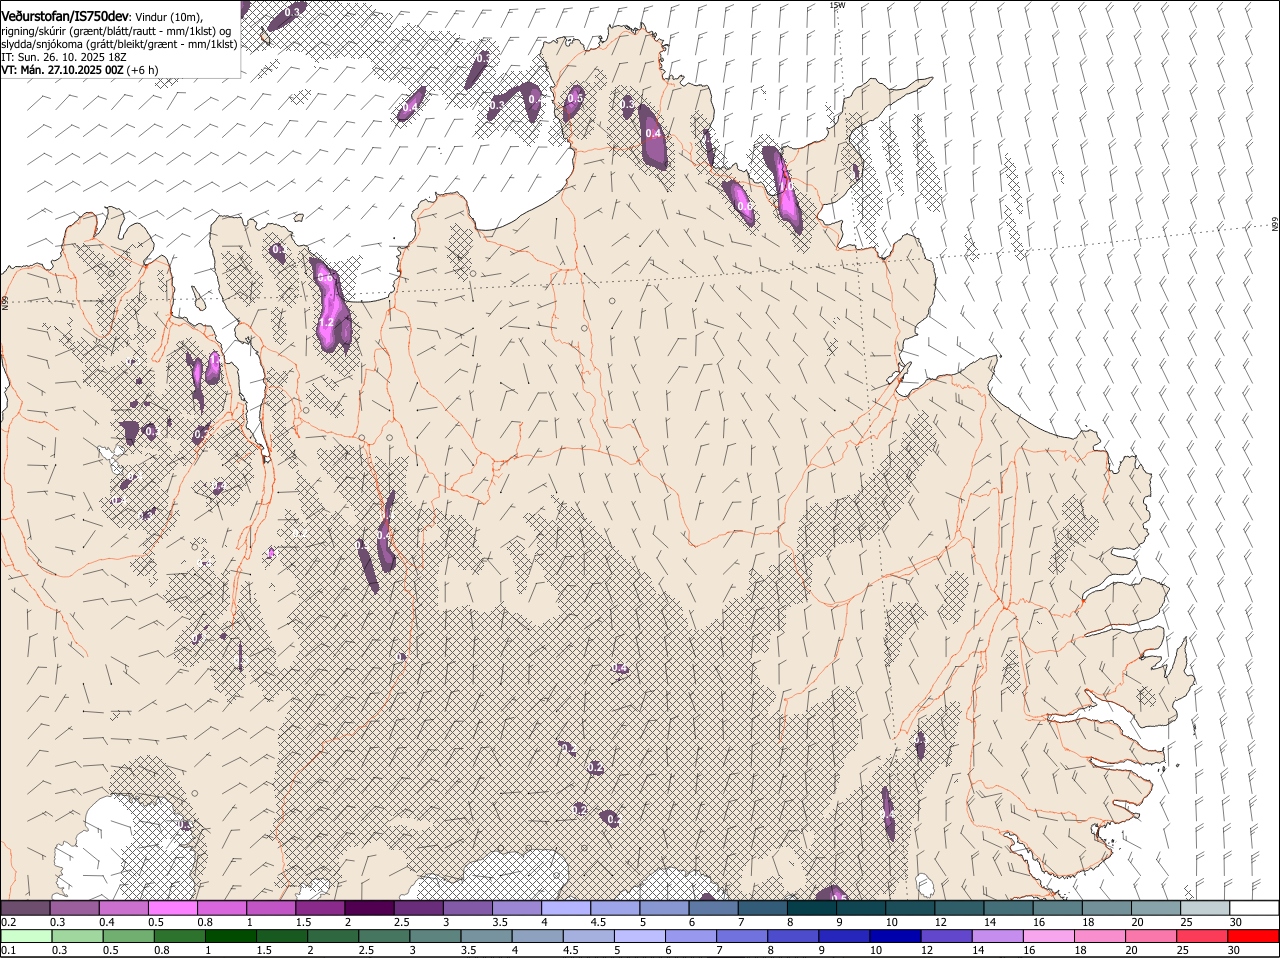Pick the lower legend swatch starting at 0.3
Viewport: 1280px width, 958px height.
pos(75,936)
